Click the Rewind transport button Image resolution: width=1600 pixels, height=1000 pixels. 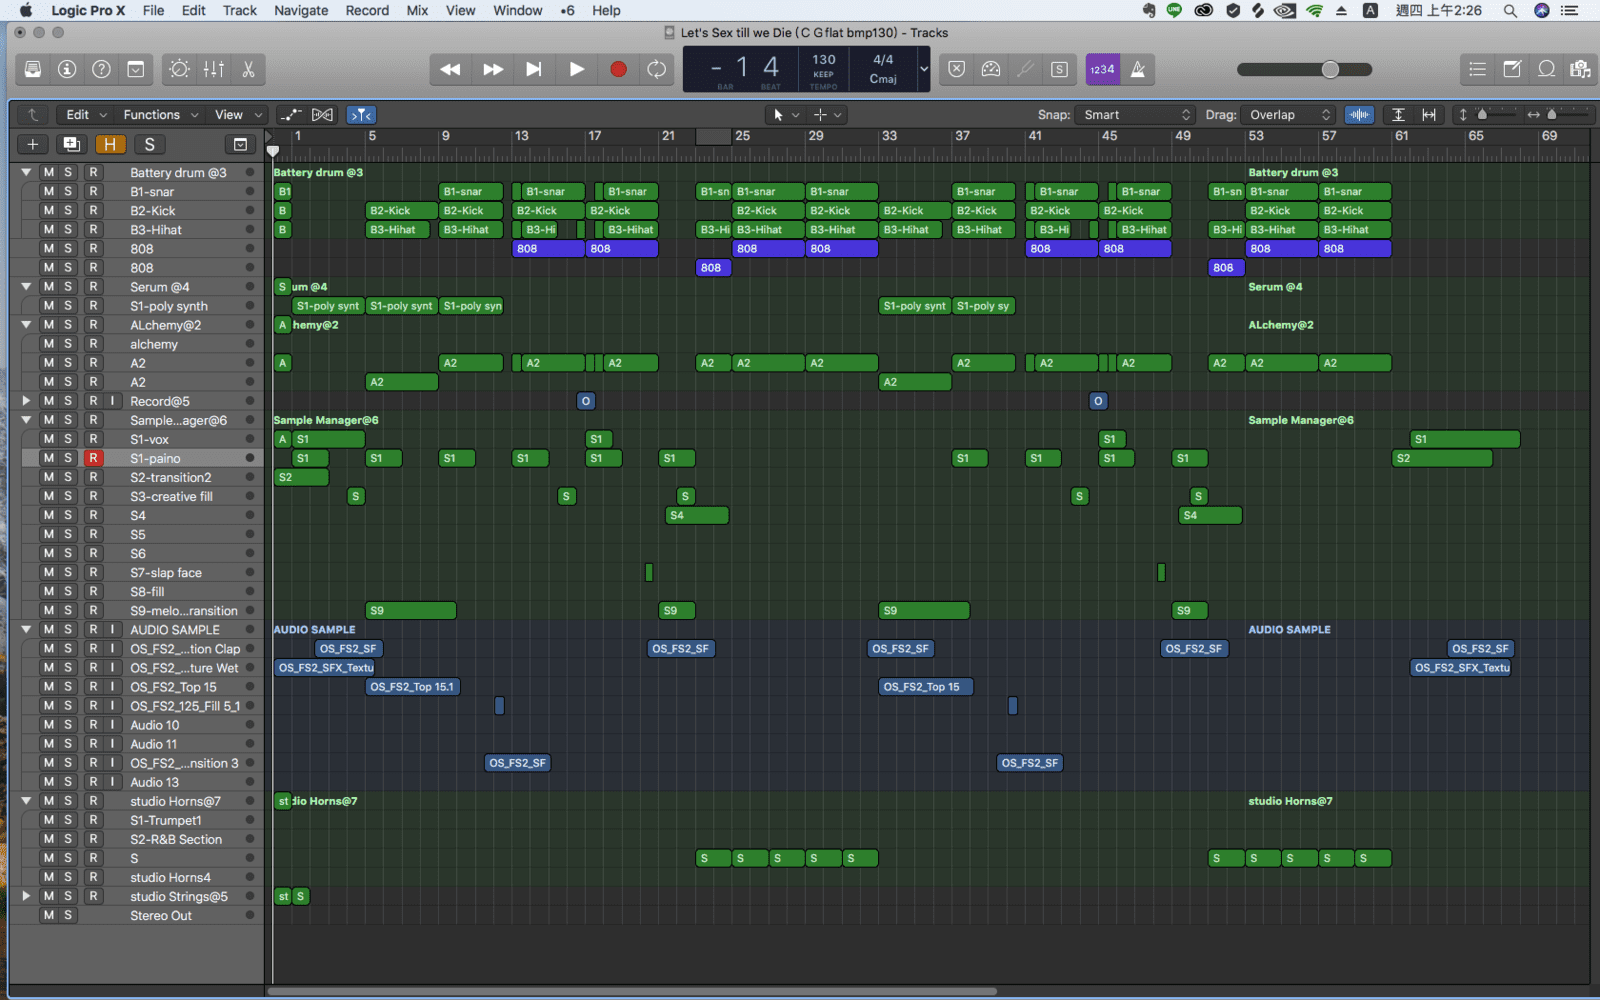click(x=450, y=69)
